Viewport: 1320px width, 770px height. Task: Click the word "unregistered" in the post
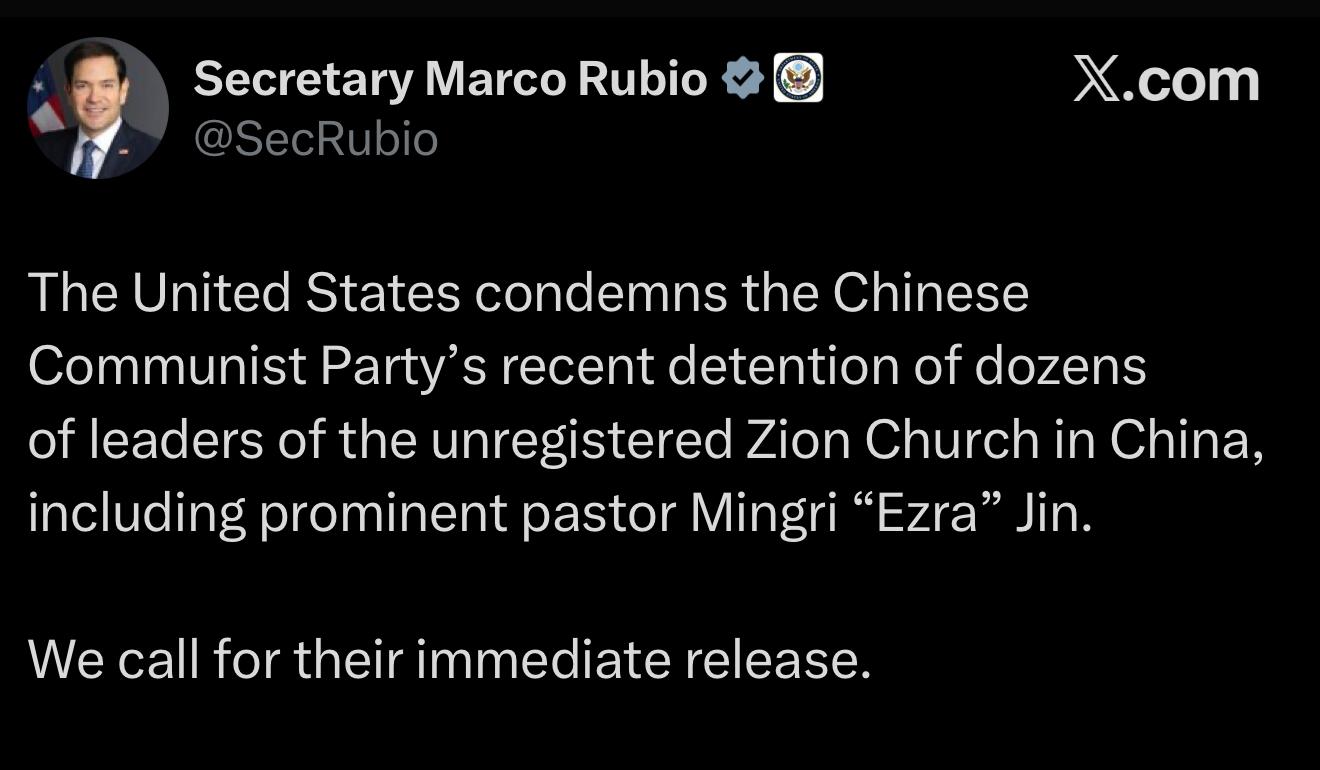pos(581,440)
